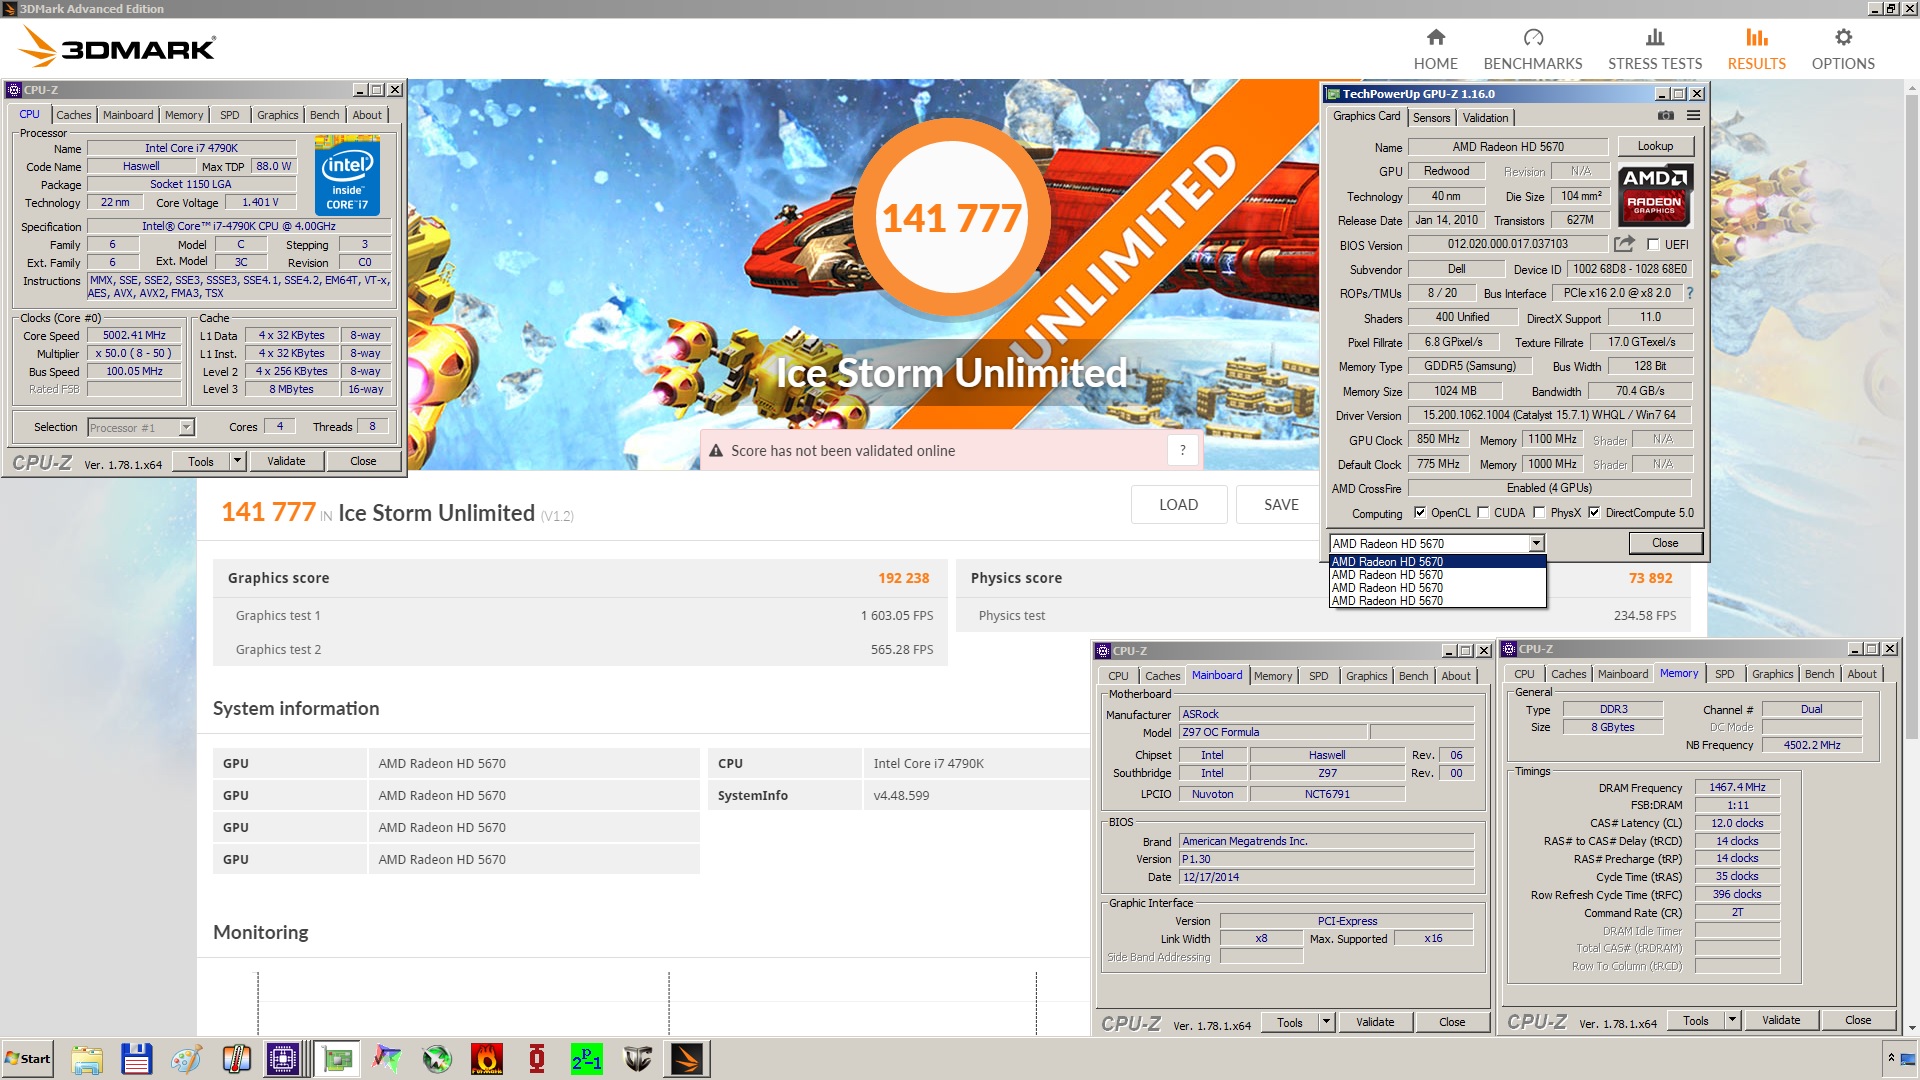The height and width of the screenshot is (1080, 1920).
Task: Toggle the OpenCL checkbox in GPU-Z
Action: [x=1419, y=513]
